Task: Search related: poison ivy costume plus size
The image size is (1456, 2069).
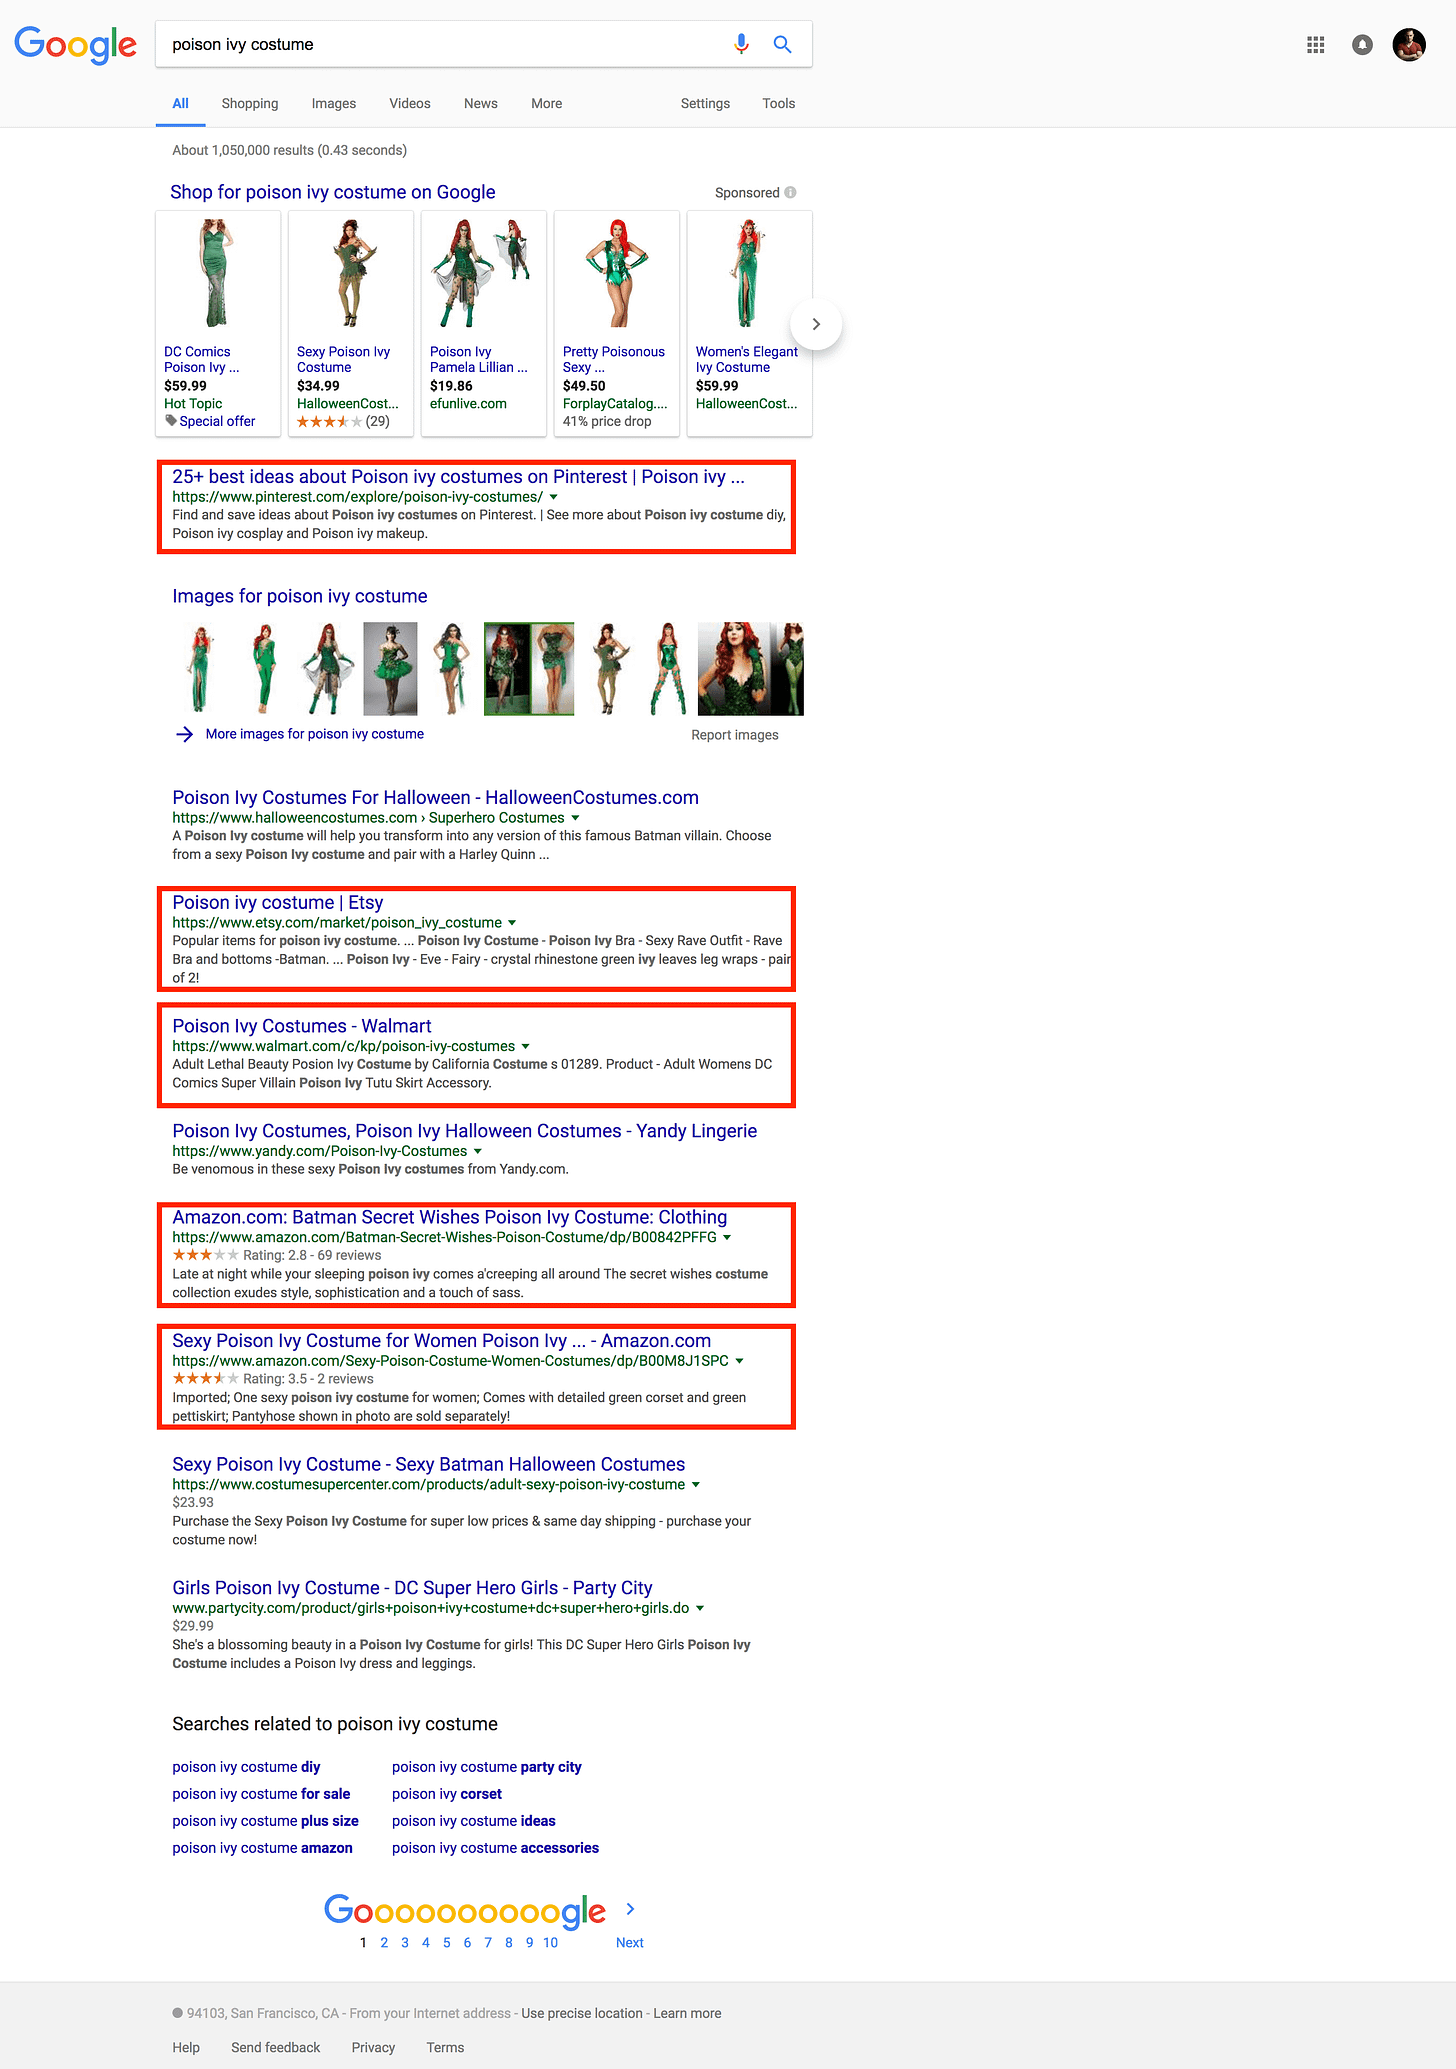Action: 265,1821
